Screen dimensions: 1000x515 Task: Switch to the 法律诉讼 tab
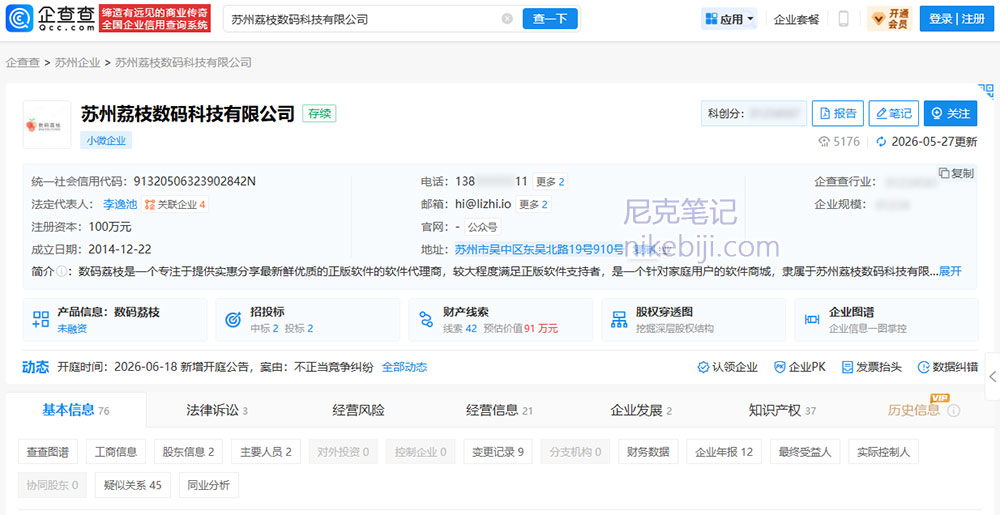[x=217, y=410]
